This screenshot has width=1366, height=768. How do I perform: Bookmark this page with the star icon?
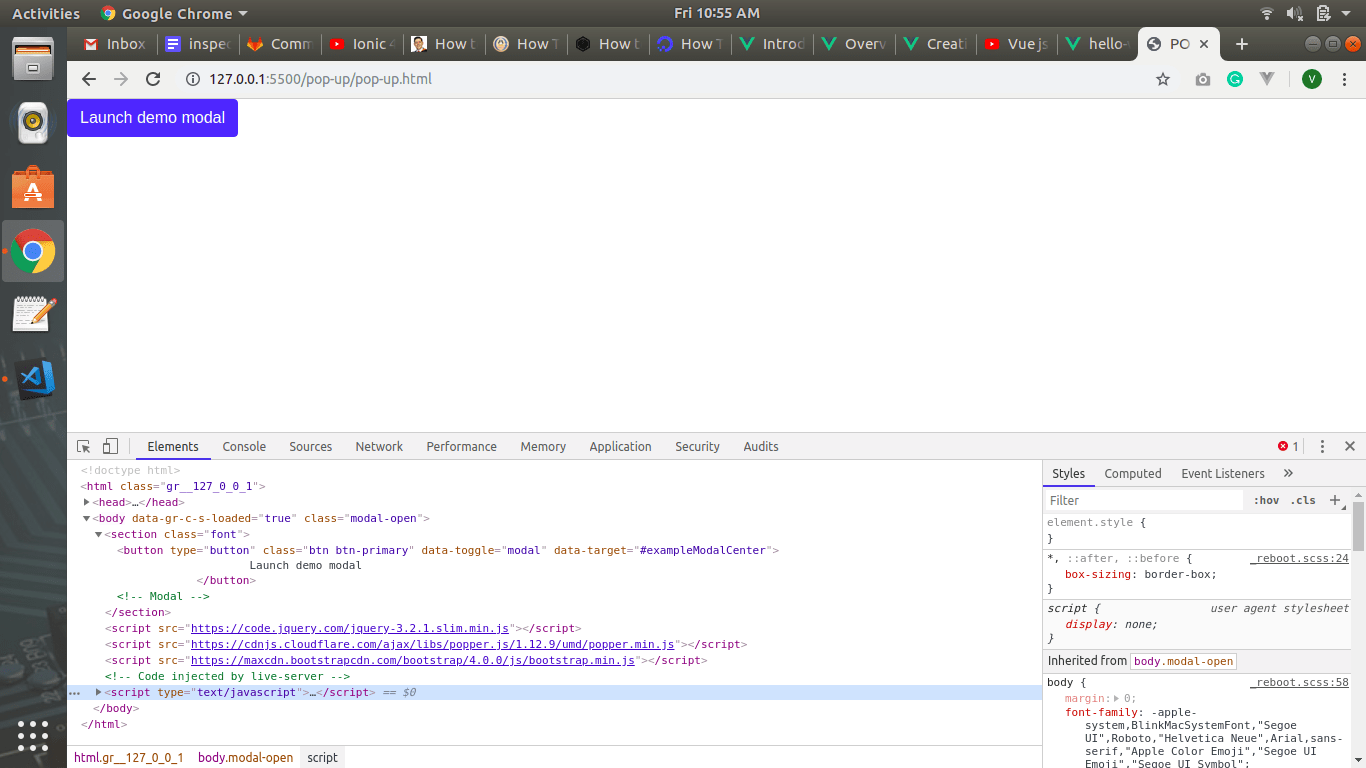click(x=1163, y=79)
